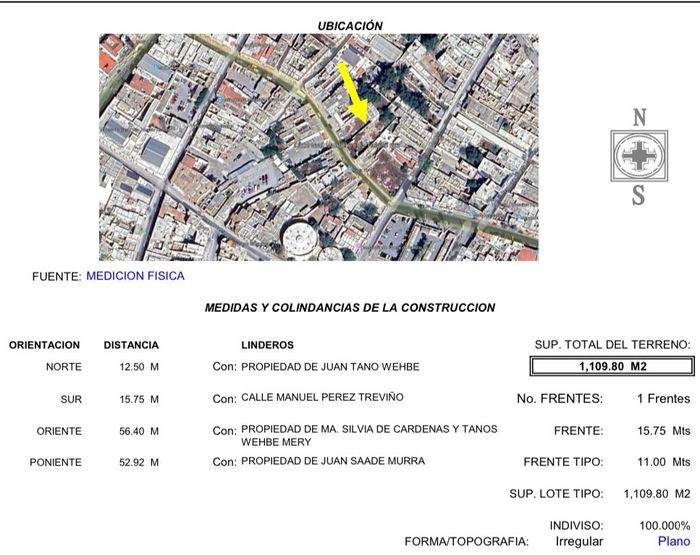Click the UBICACIÓN section title
This screenshot has height=555, width=700.
tap(350, 26)
